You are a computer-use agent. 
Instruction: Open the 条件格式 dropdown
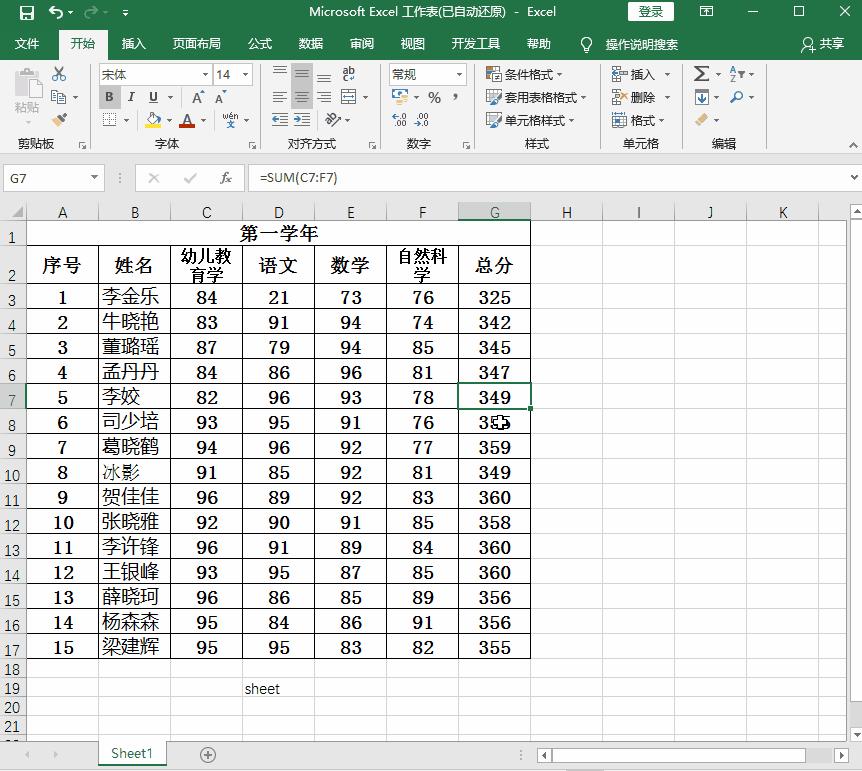point(524,74)
